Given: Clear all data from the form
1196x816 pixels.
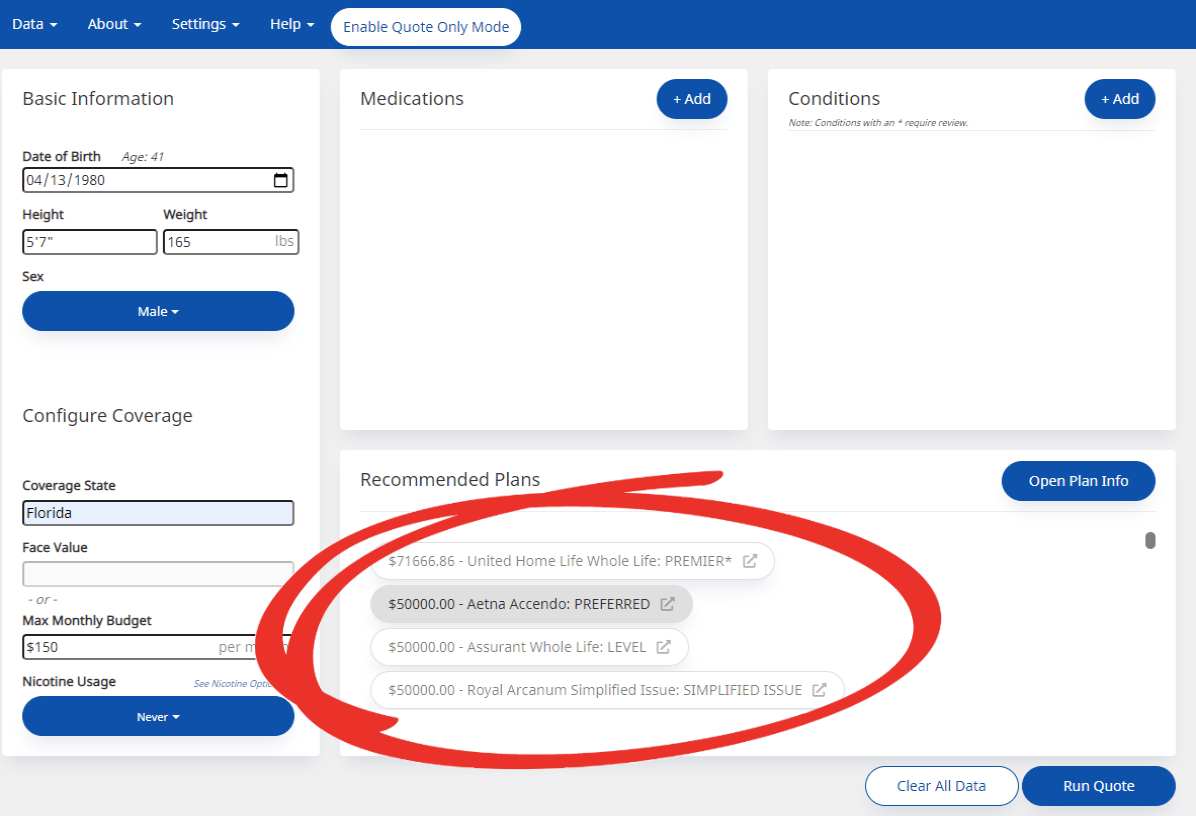Looking at the screenshot, I should 941,786.
